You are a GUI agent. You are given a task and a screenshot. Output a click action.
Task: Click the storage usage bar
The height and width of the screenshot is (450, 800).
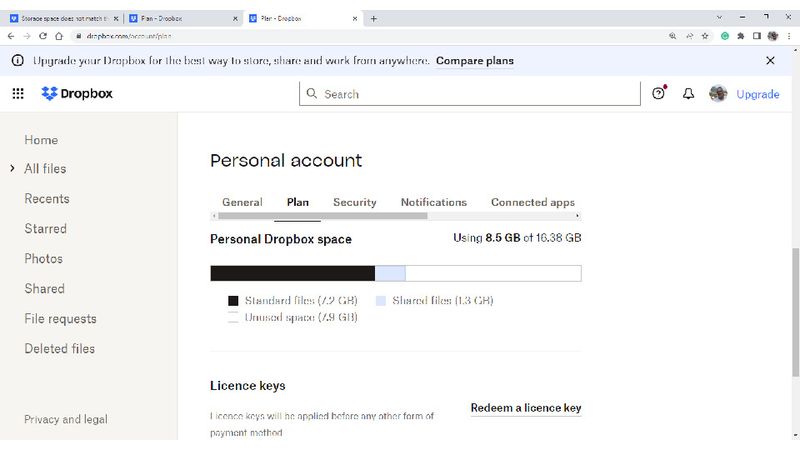pos(395,273)
